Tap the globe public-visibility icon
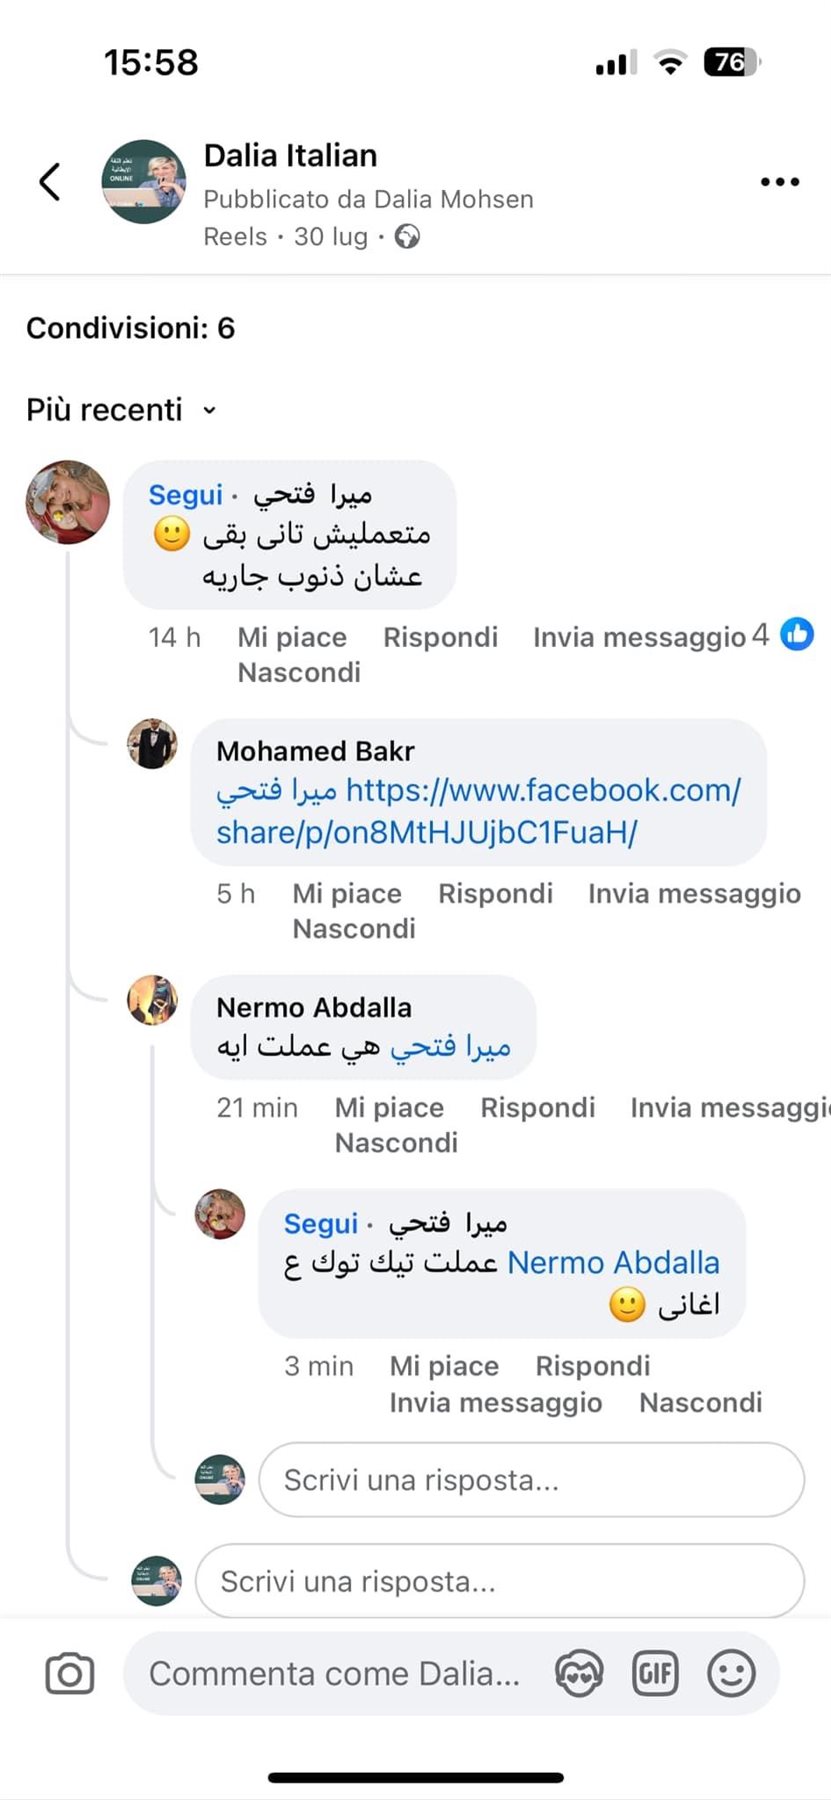The width and height of the screenshot is (831, 1800). [x=407, y=237]
